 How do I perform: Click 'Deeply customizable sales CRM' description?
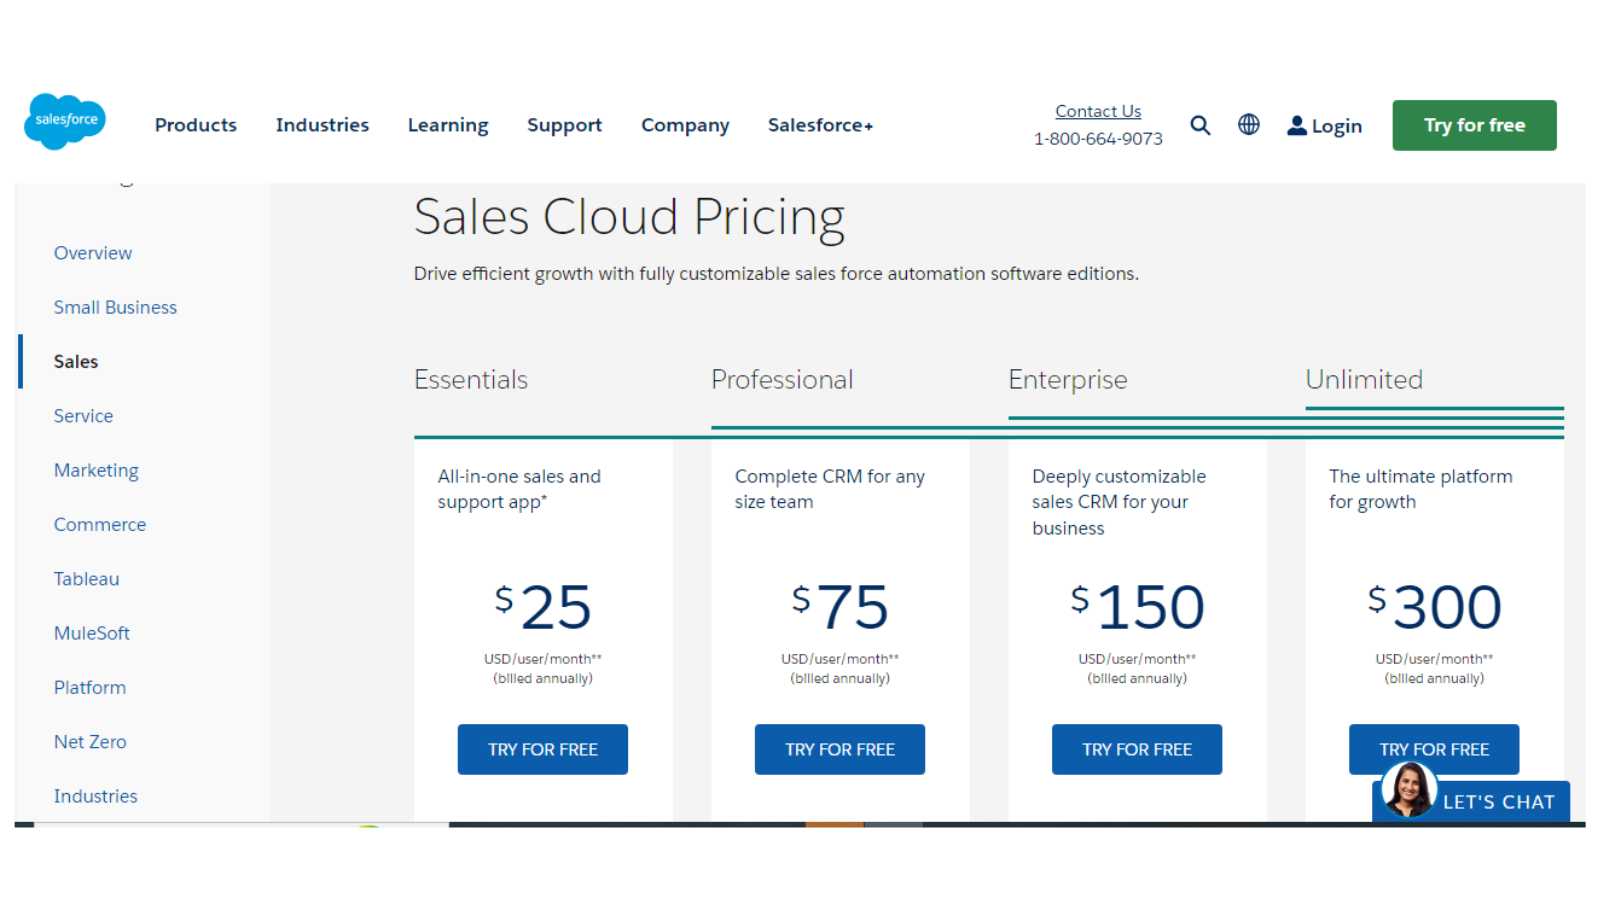coord(1119,502)
